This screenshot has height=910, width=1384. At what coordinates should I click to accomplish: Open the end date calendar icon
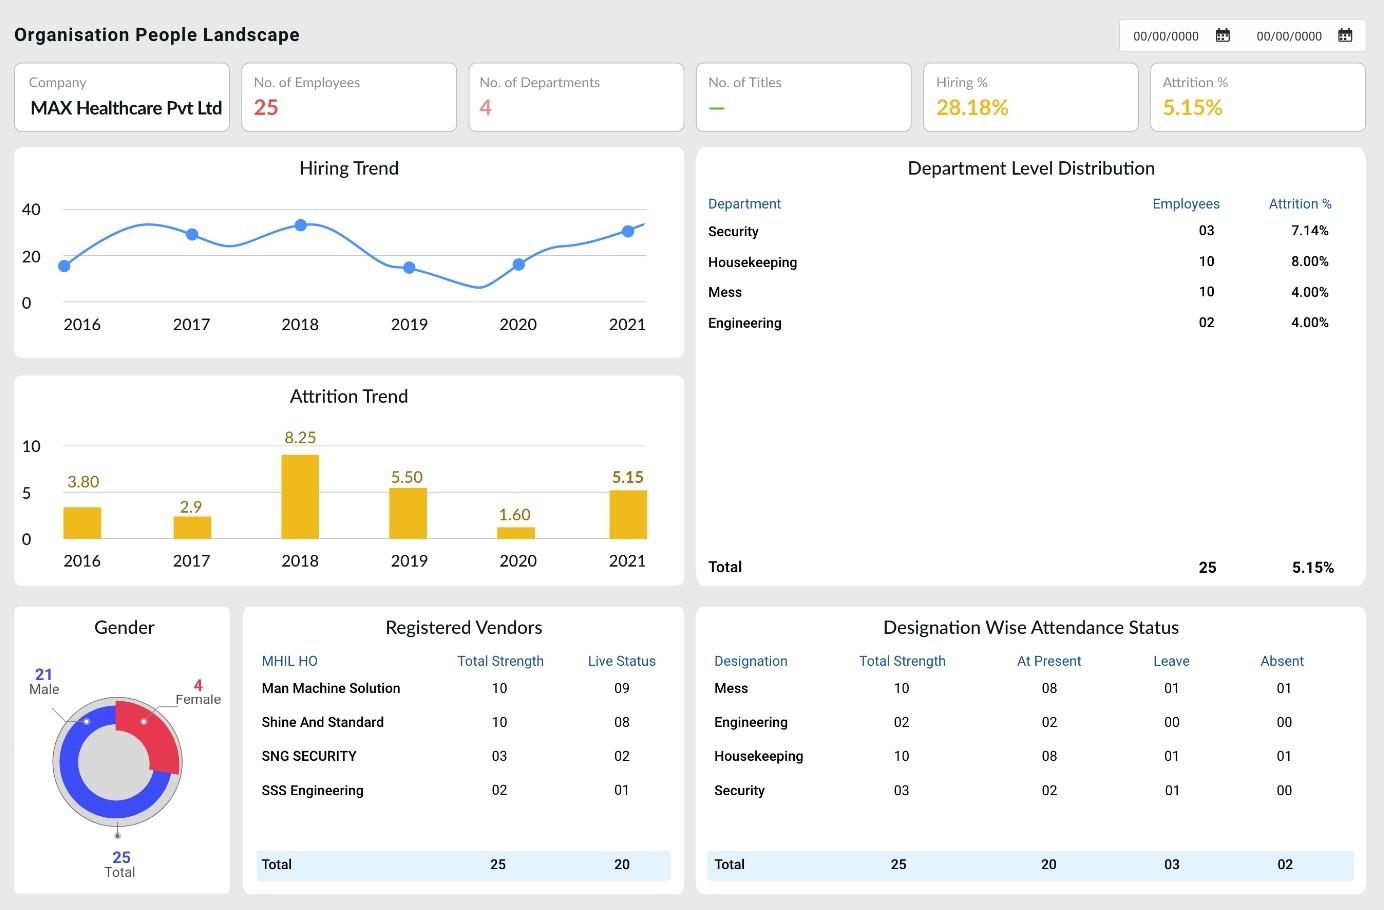1345,35
